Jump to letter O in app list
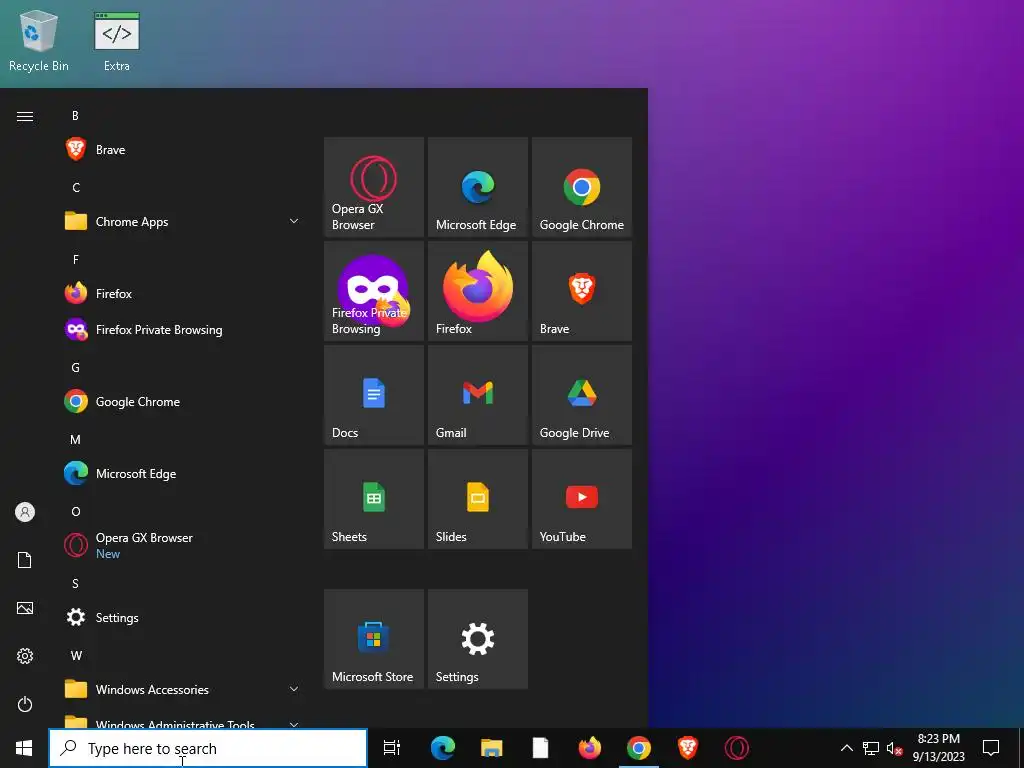1024x768 pixels. (x=76, y=511)
